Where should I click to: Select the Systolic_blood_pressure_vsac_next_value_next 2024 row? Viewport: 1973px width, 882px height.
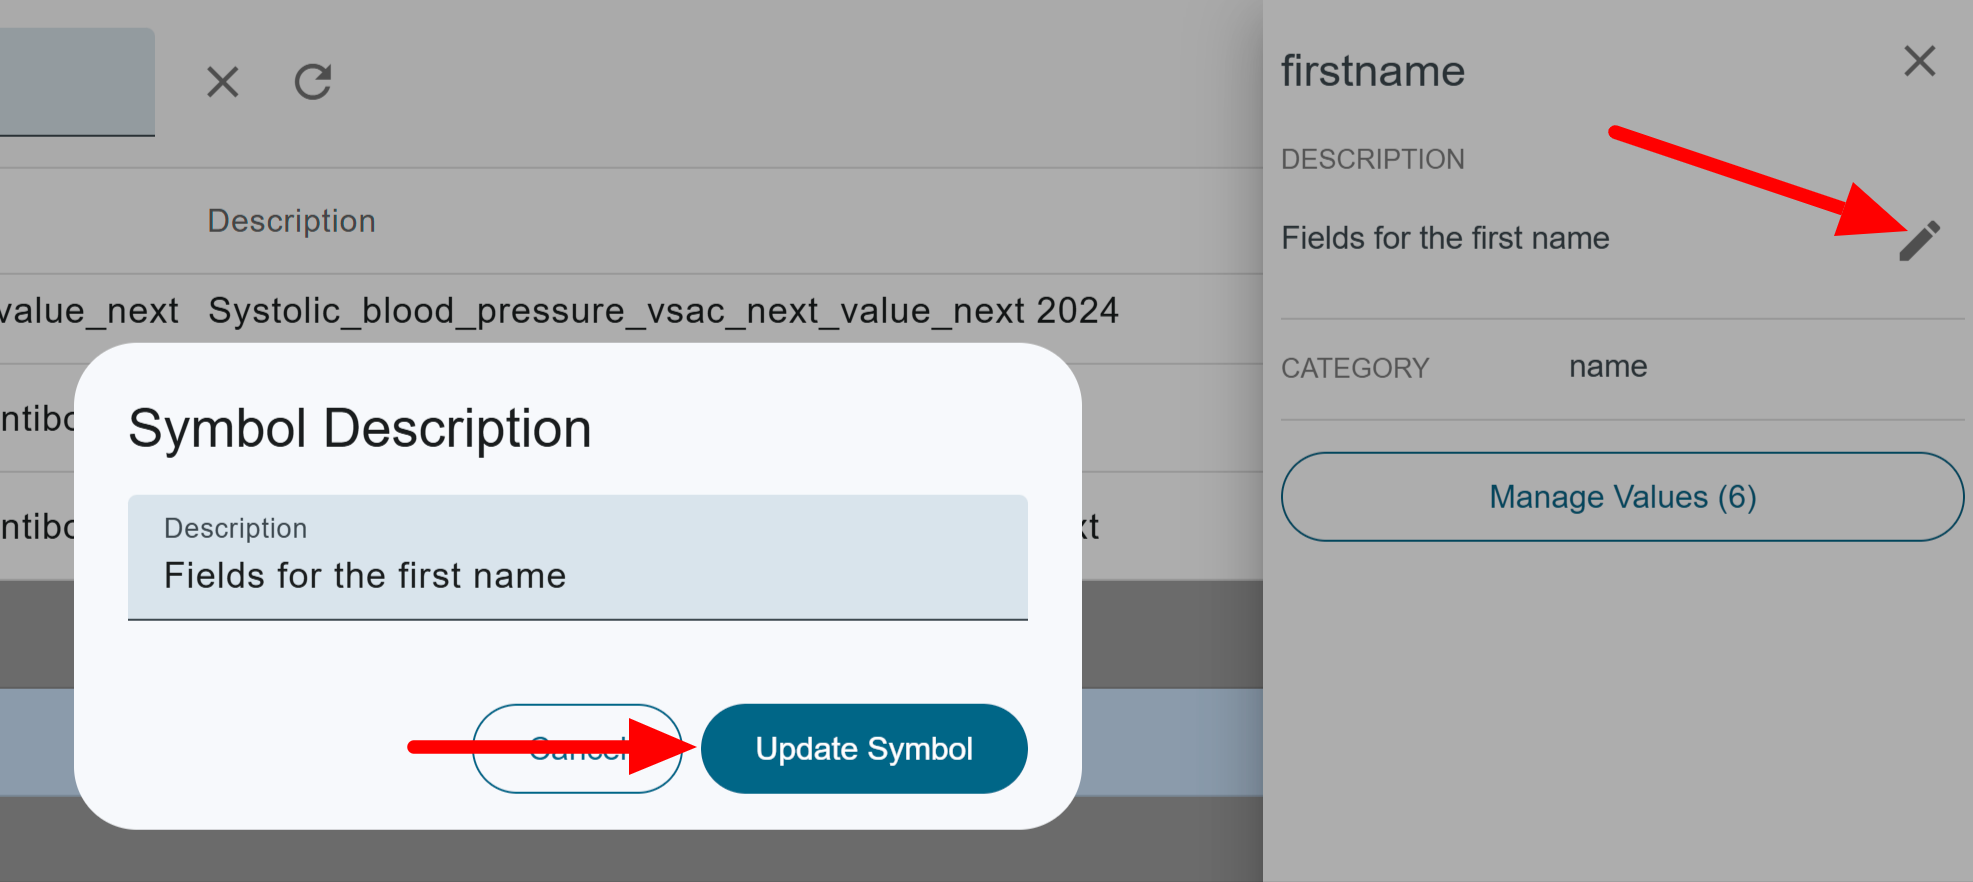click(631, 311)
